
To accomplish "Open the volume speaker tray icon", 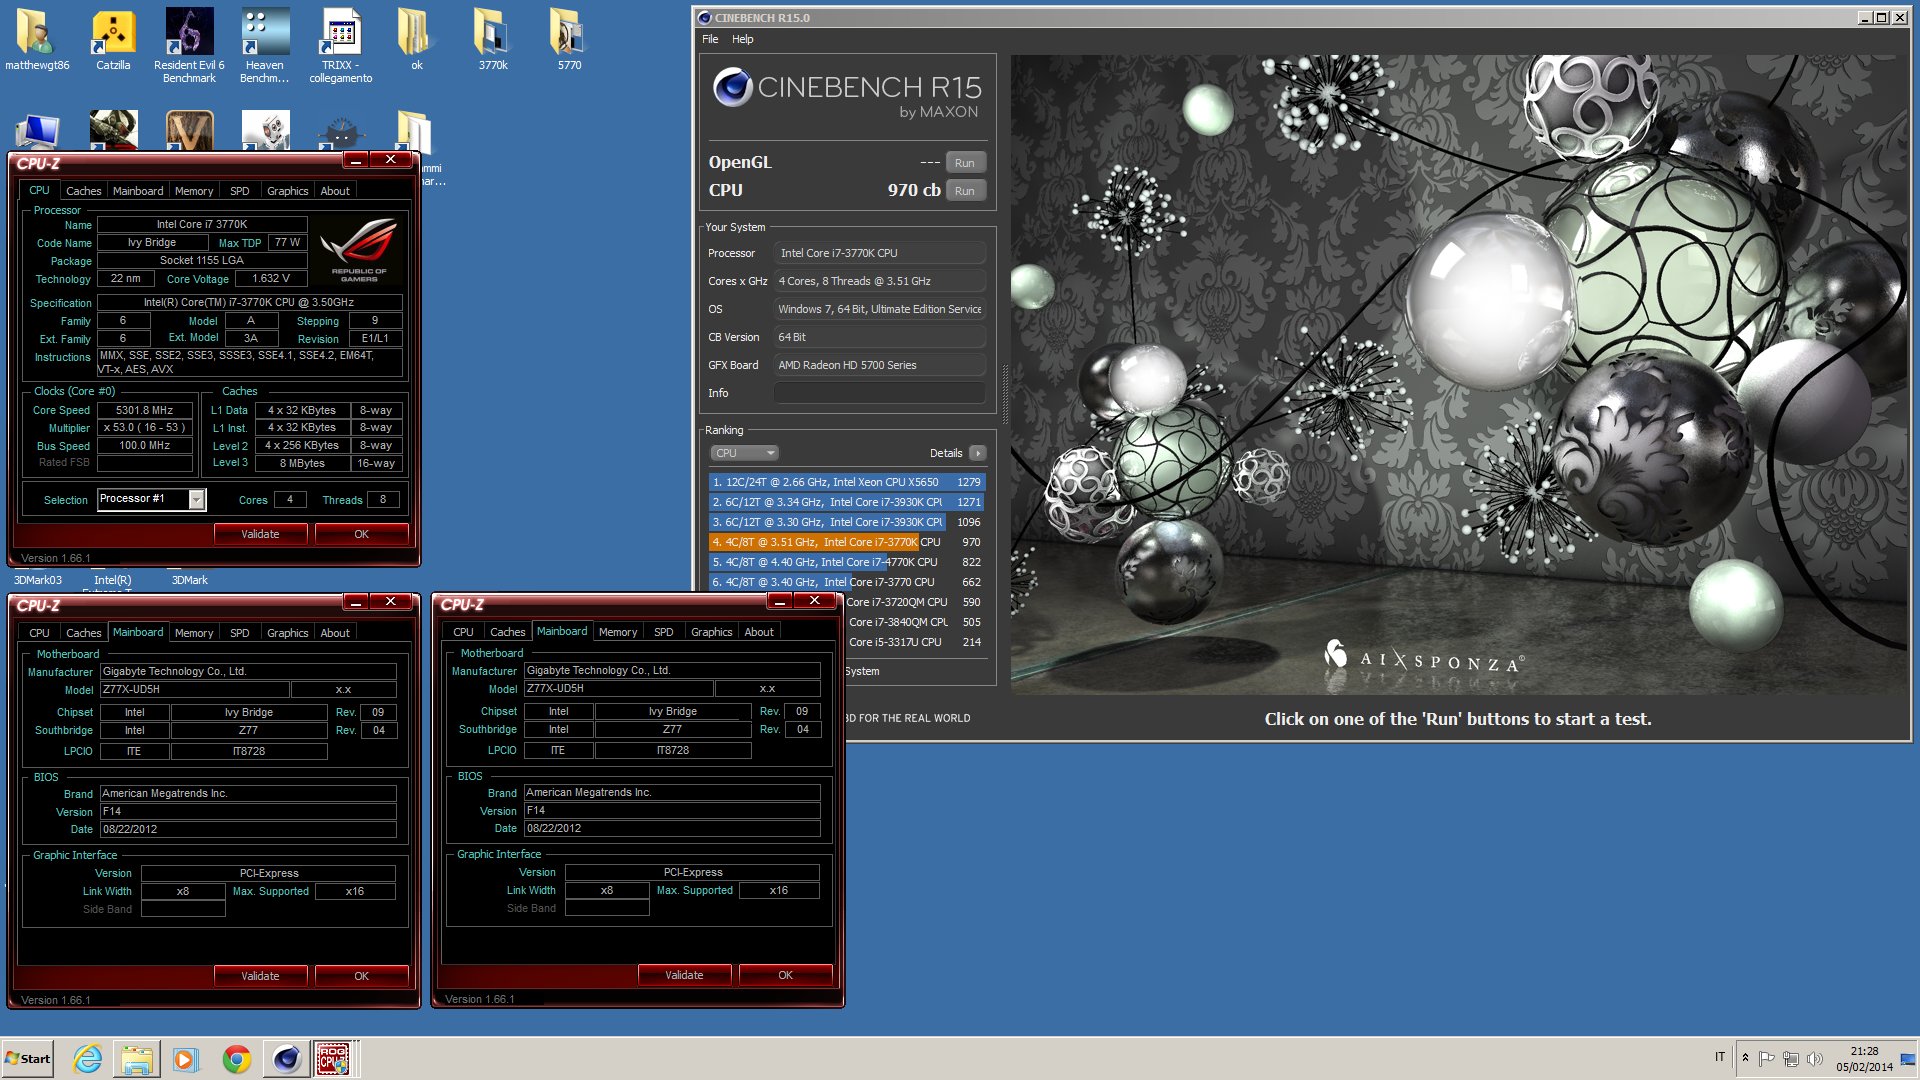I will (1814, 1058).
